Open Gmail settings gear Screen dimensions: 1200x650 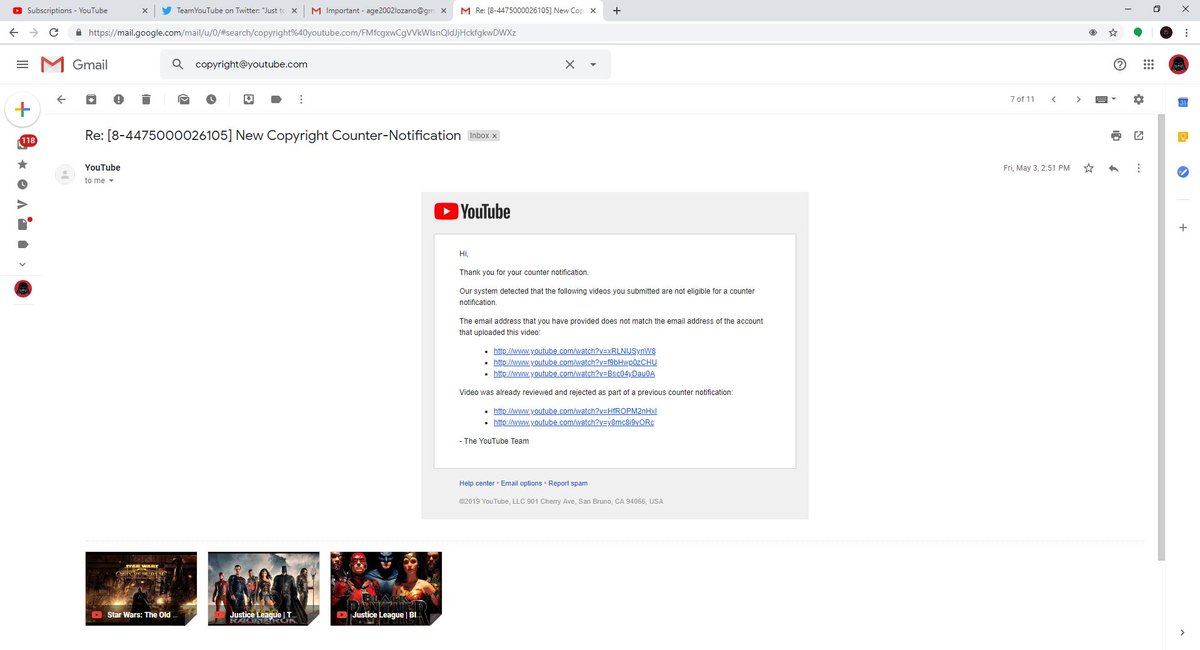click(x=1138, y=99)
